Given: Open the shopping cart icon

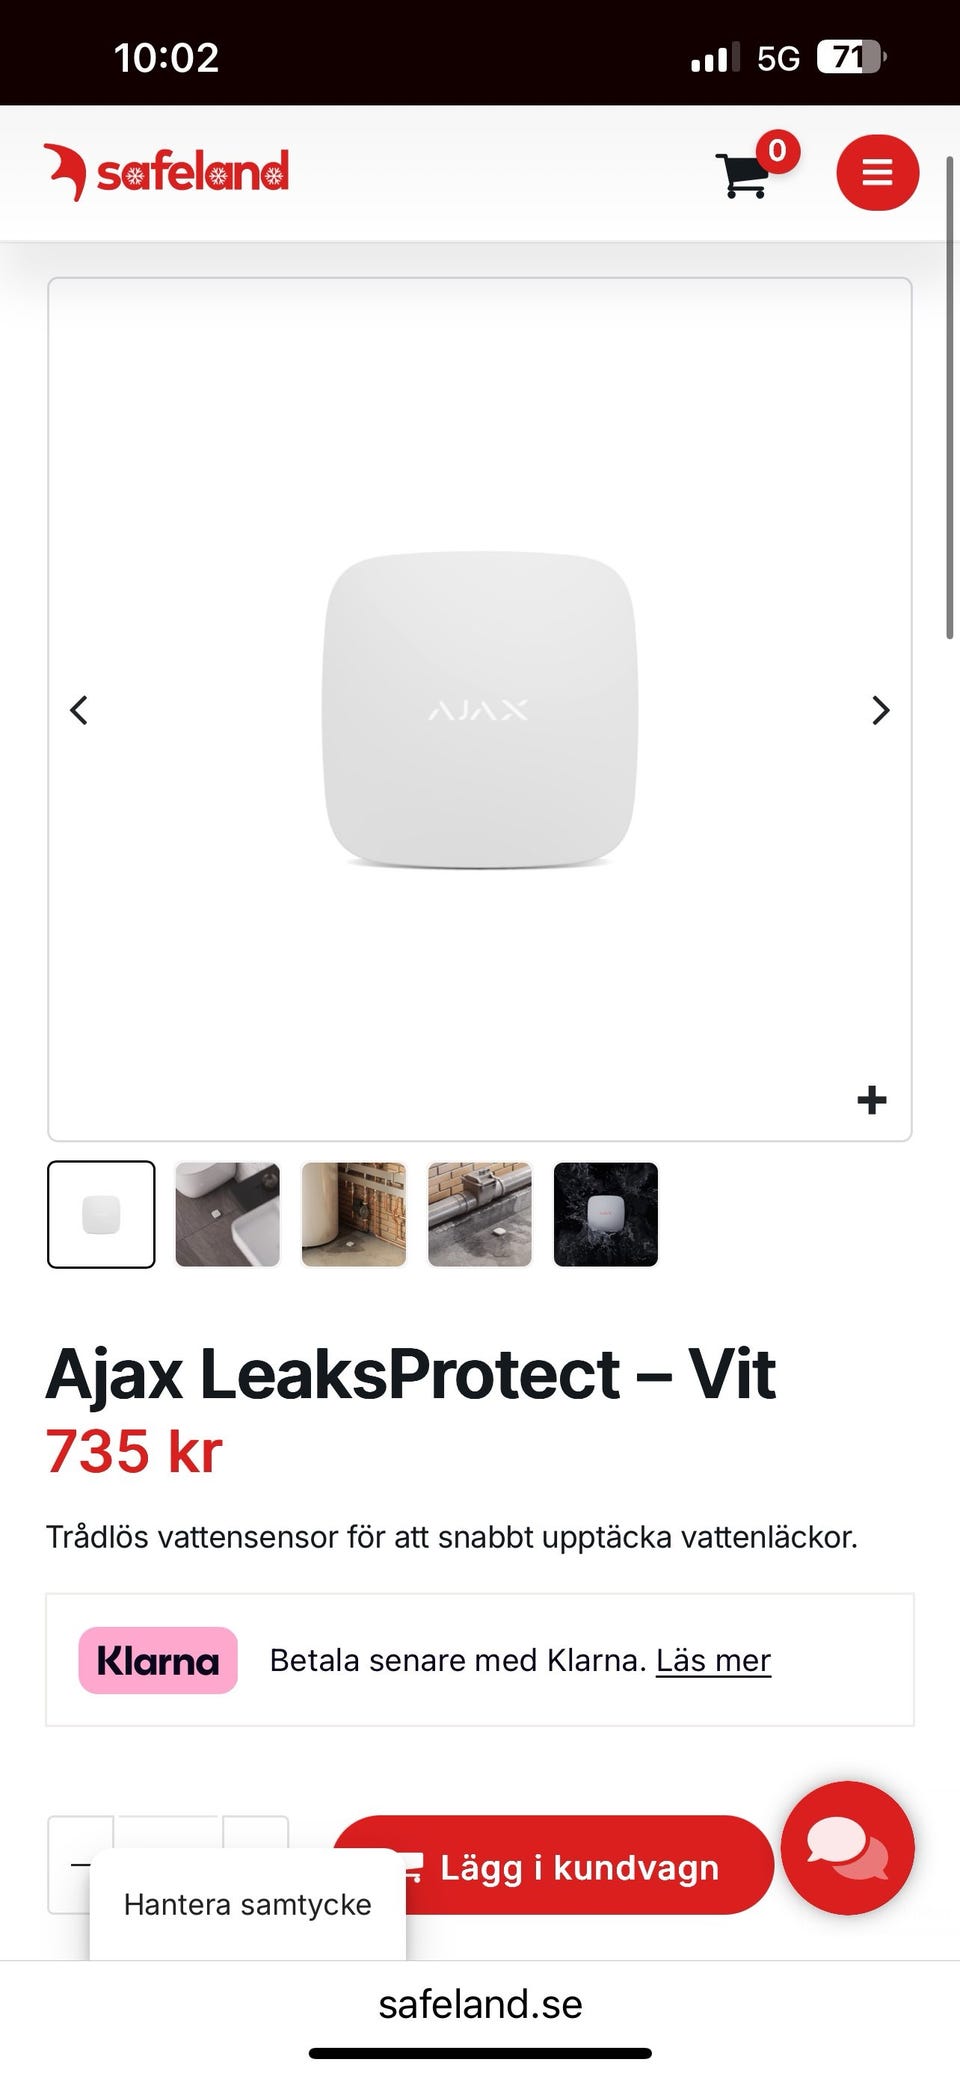Looking at the screenshot, I should coord(744,175).
